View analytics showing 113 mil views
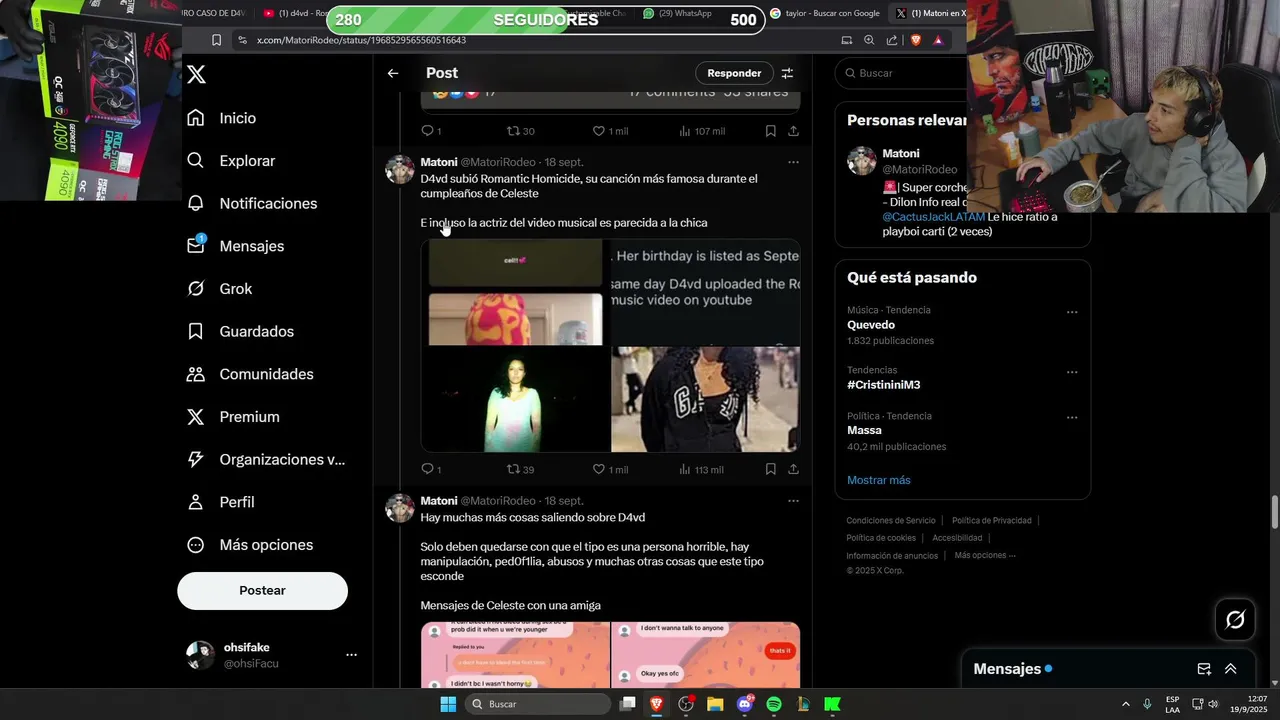The width and height of the screenshot is (1280, 720). (x=701, y=469)
